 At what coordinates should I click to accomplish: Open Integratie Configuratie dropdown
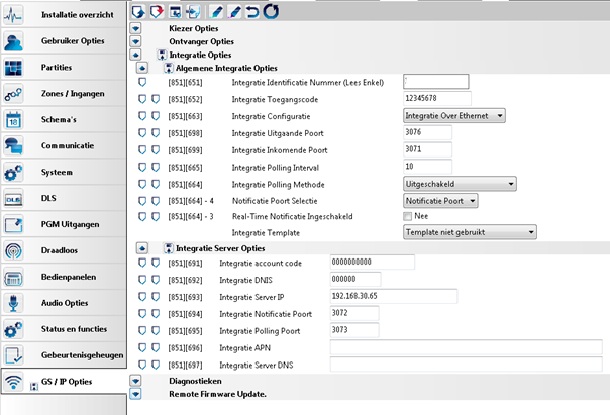(x=454, y=116)
